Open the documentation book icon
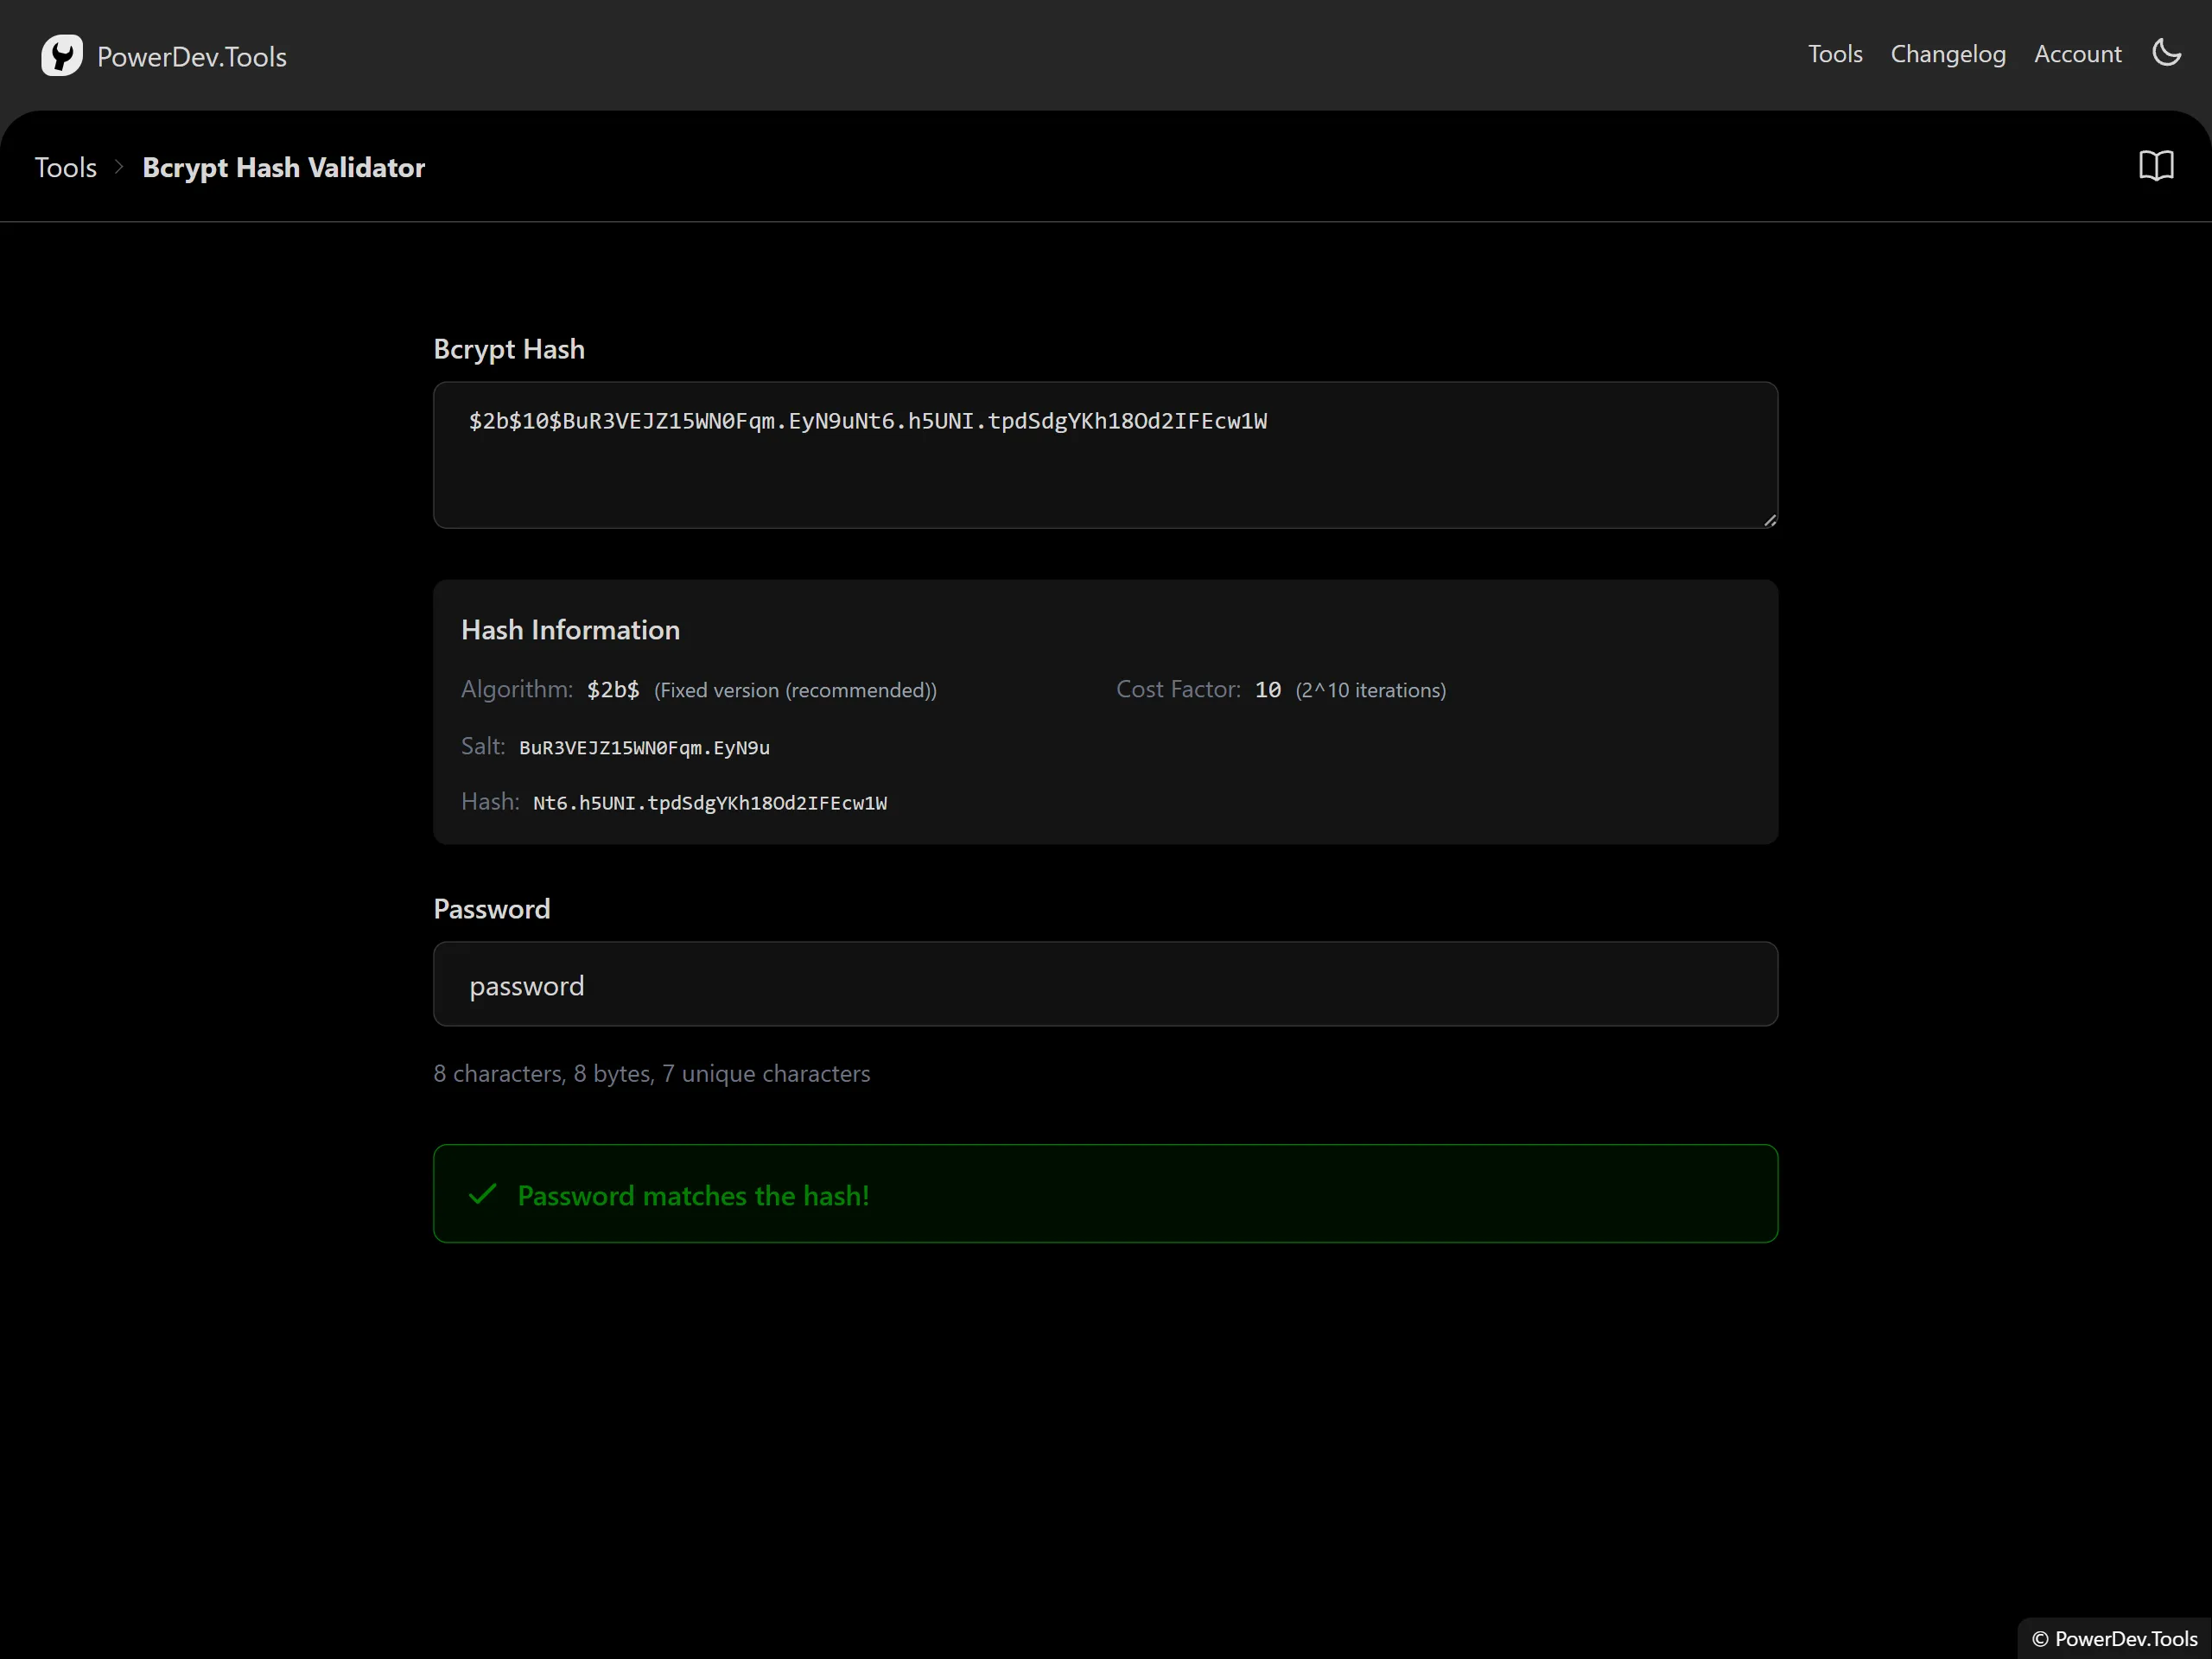 pyautogui.click(x=2155, y=166)
